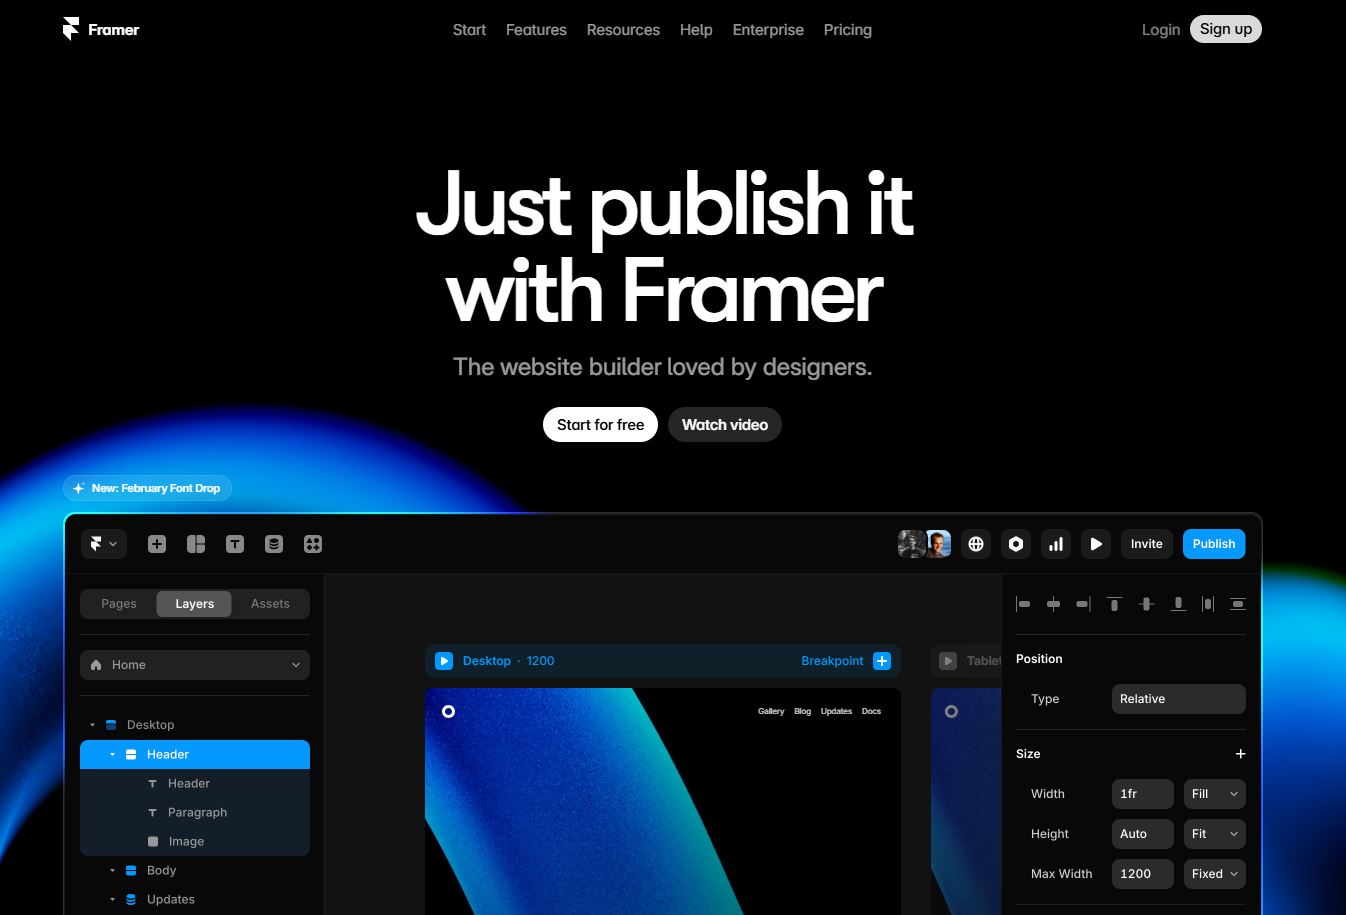Click the blue Publish button
The image size is (1346, 915).
1214,544
